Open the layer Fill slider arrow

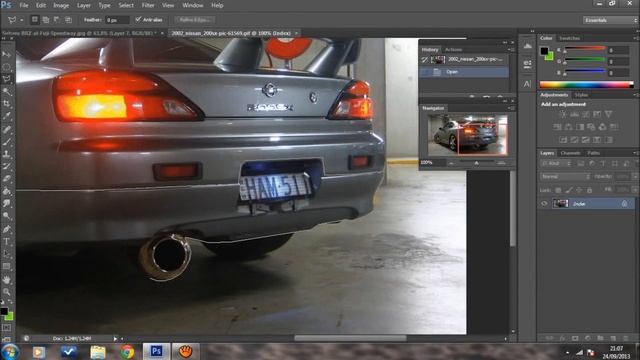pyautogui.click(x=635, y=190)
